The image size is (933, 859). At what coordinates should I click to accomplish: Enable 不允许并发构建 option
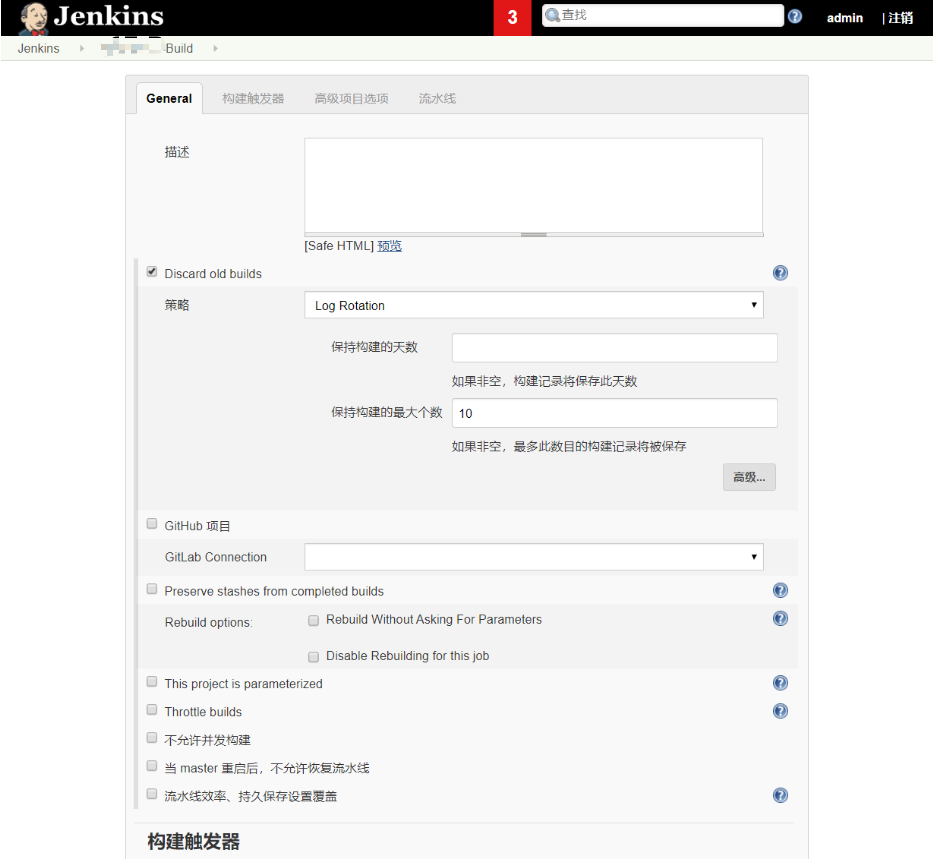pyautogui.click(x=151, y=737)
